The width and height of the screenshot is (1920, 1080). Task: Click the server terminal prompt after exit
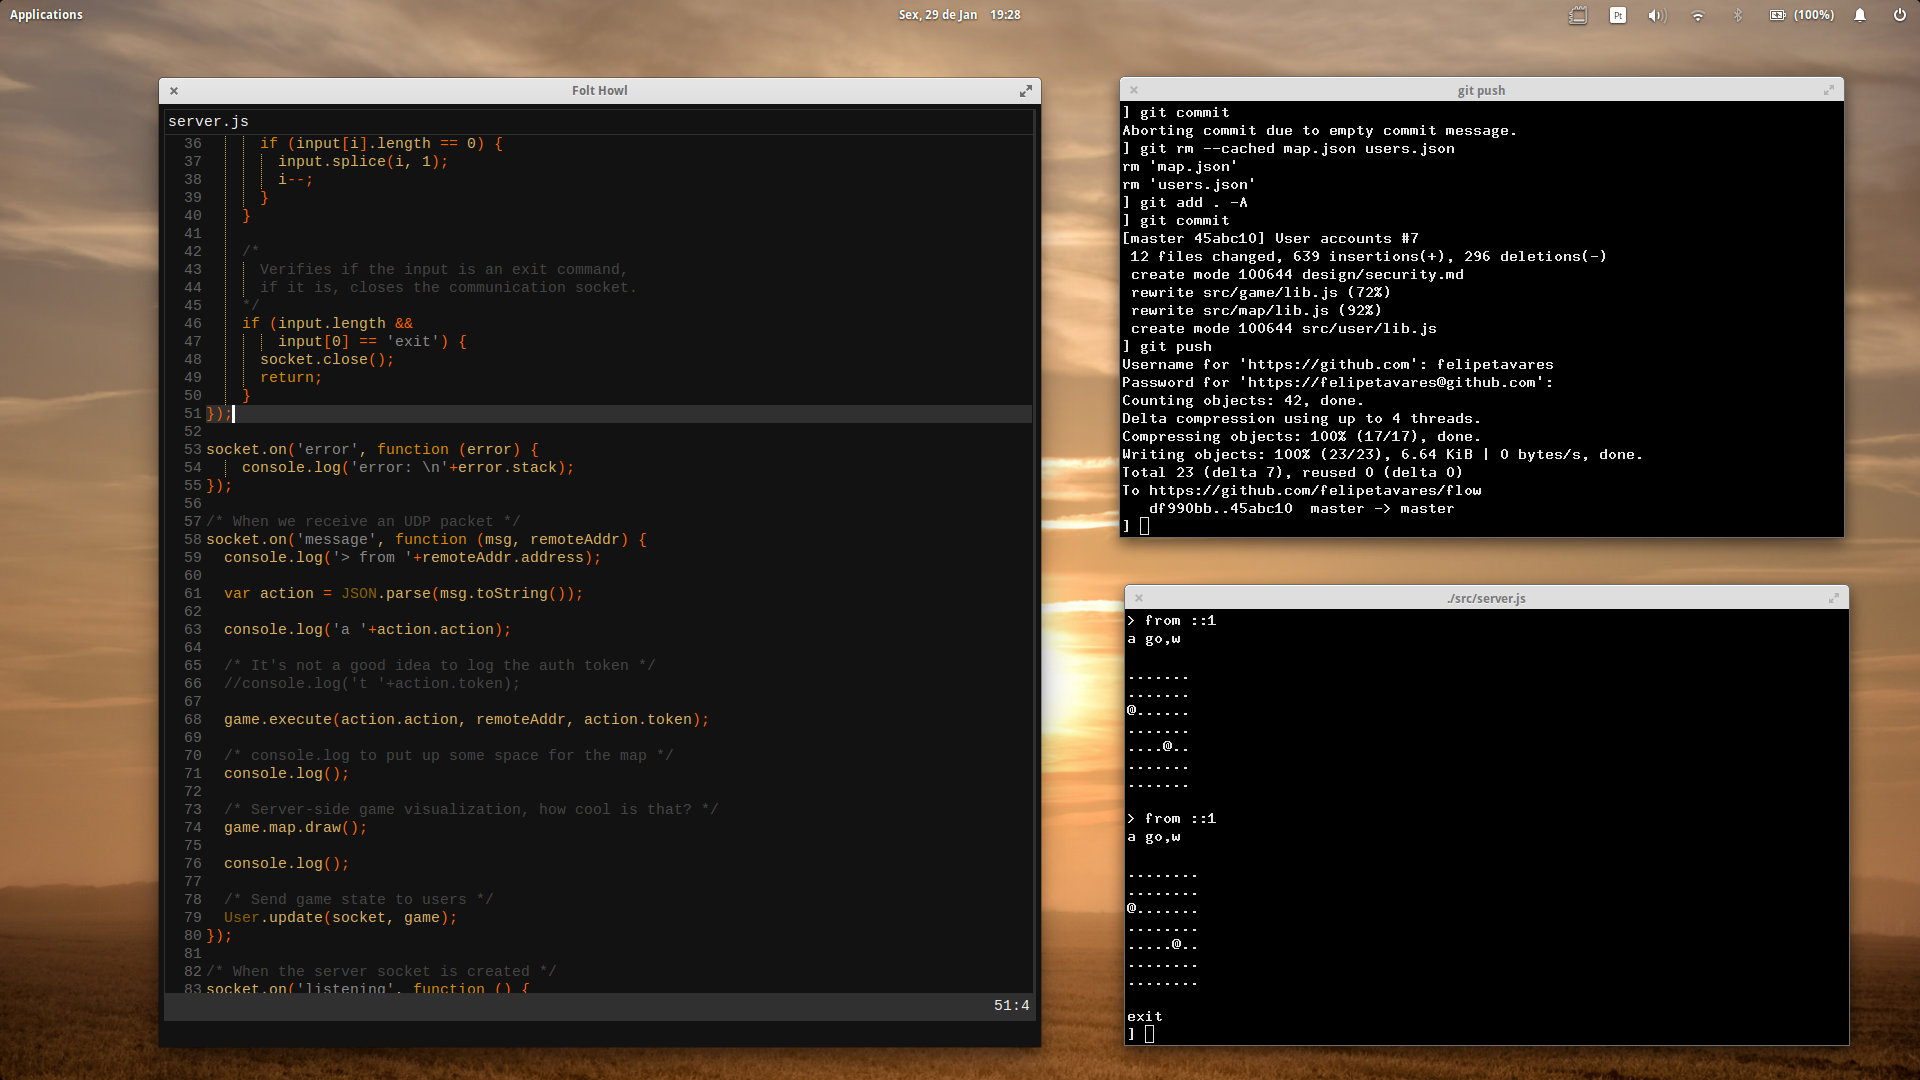[x=1149, y=1034]
